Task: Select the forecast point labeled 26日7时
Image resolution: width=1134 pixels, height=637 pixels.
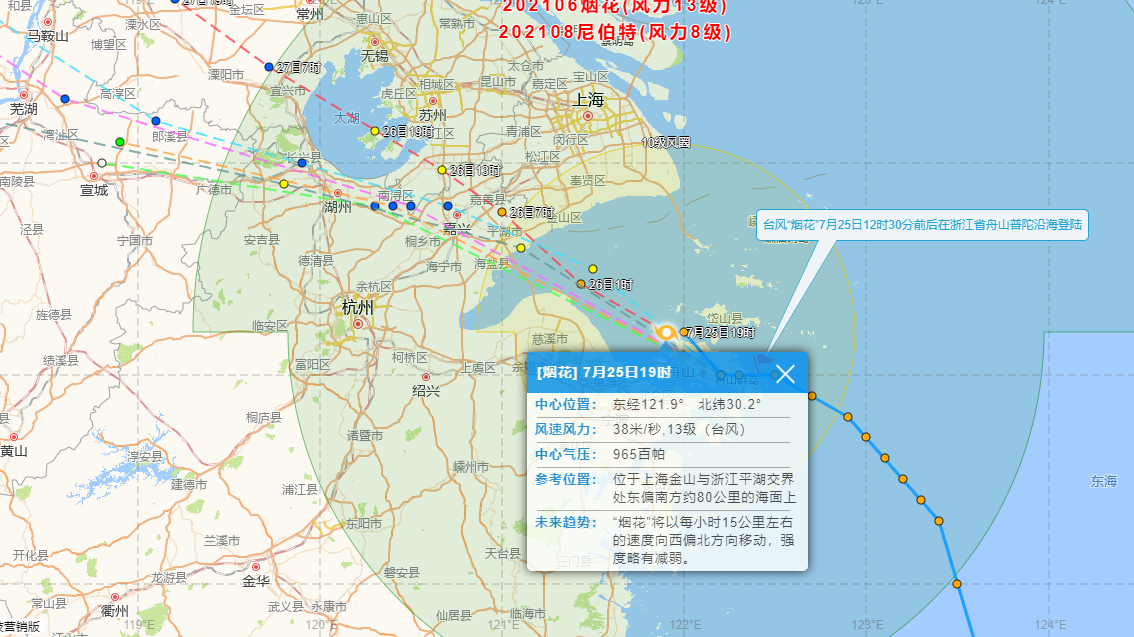Action: [x=502, y=212]
